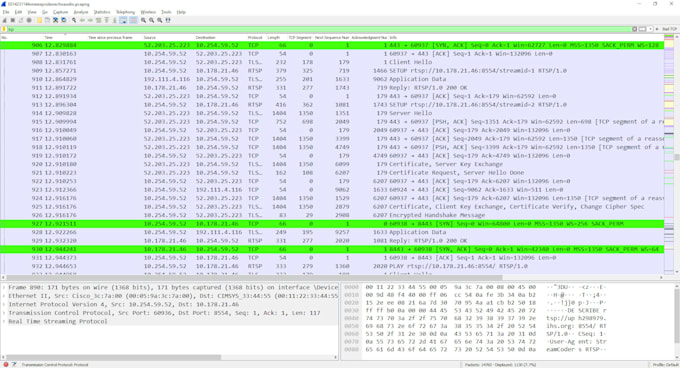Select packet 914 Server Hello row
680x368 pixels.
pyautogui.click(x=332, y=113)
